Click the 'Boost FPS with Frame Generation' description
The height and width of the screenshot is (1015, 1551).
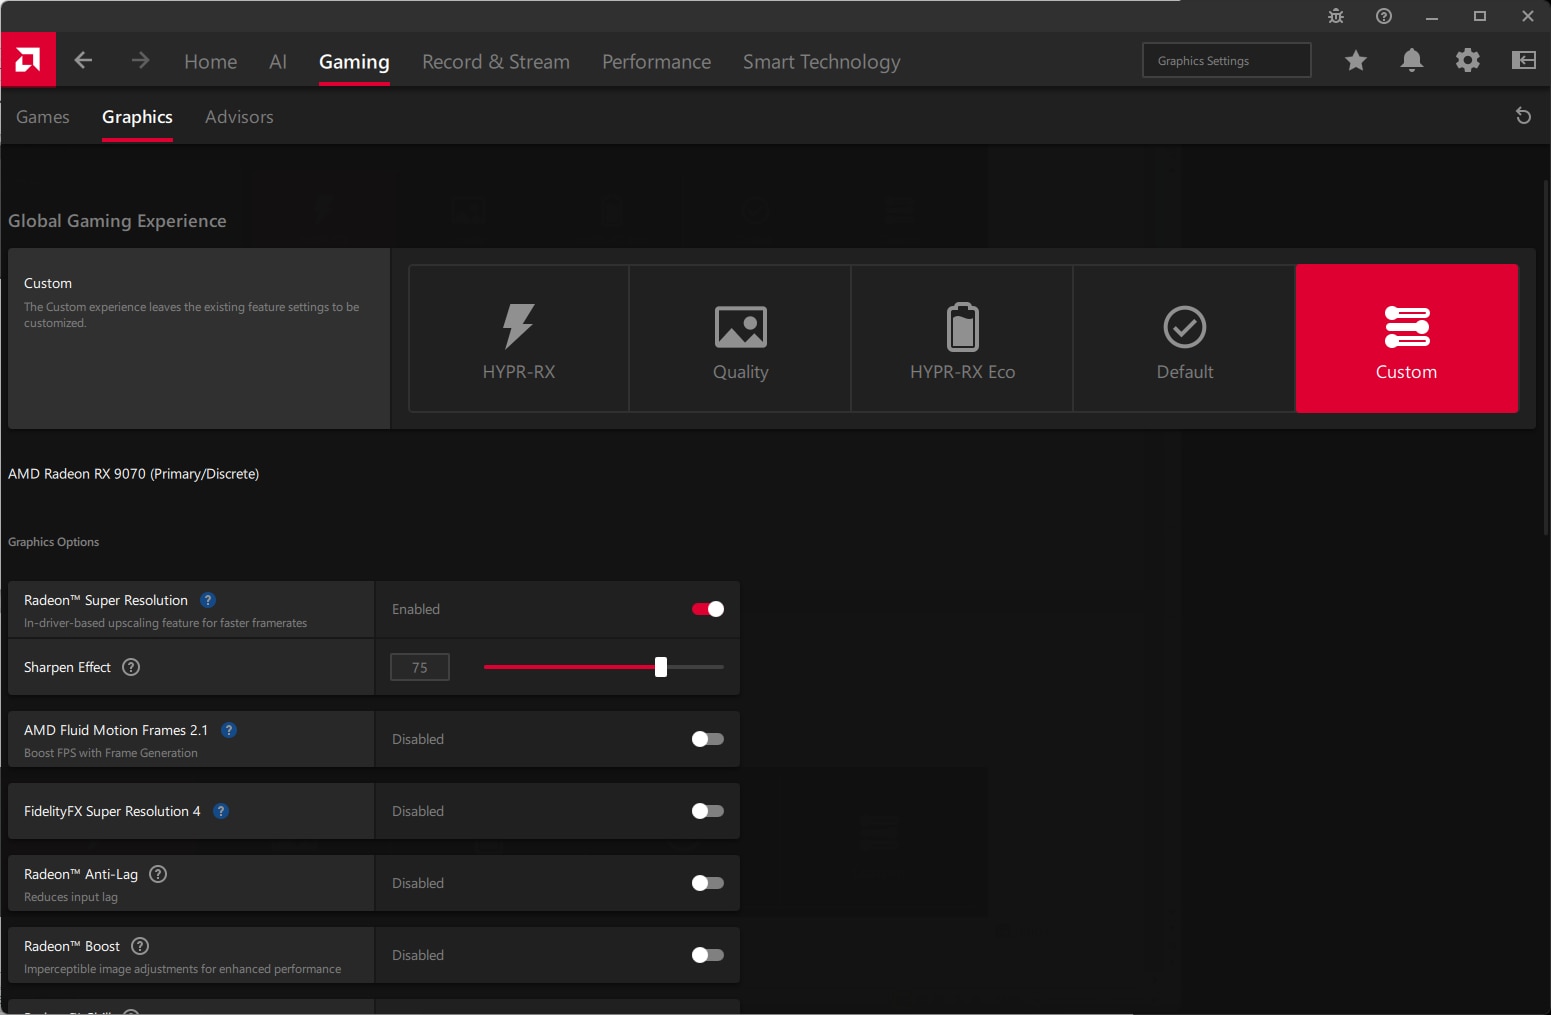pos(111,753)
